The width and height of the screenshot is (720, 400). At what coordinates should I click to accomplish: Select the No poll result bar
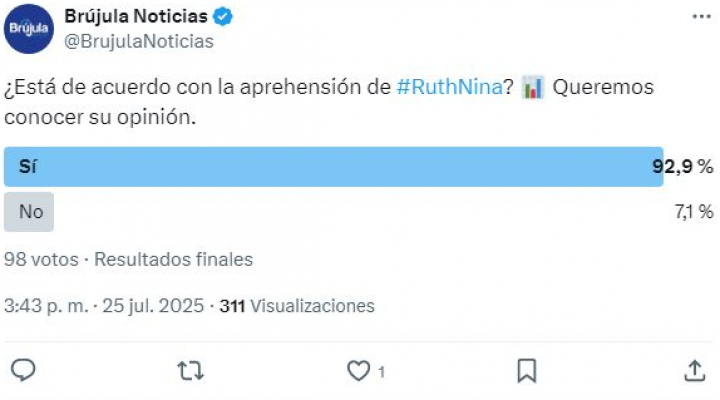pos(29,212)
